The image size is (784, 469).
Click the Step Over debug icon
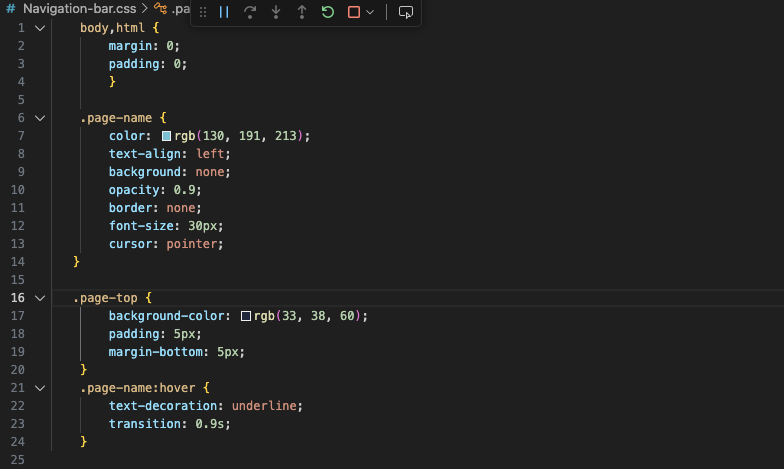(x=250, y=12)
